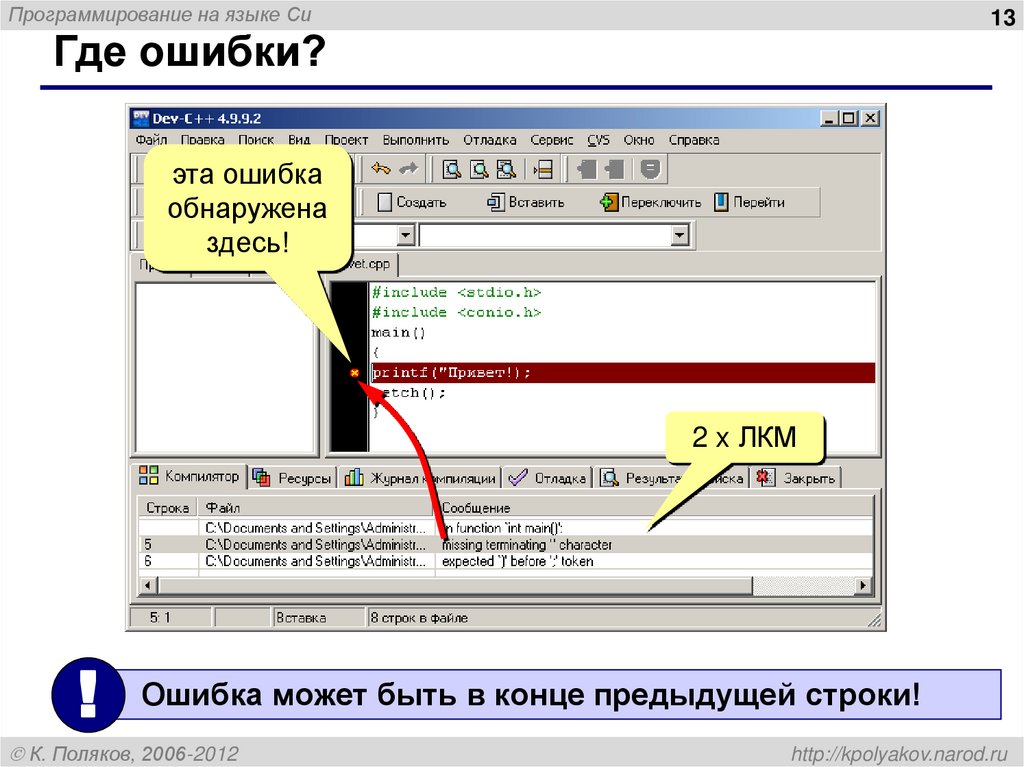The width and height of the screenshot is (1024, 767).
Task: Click the greyed project options icon
Action: (x=650, y=170)
